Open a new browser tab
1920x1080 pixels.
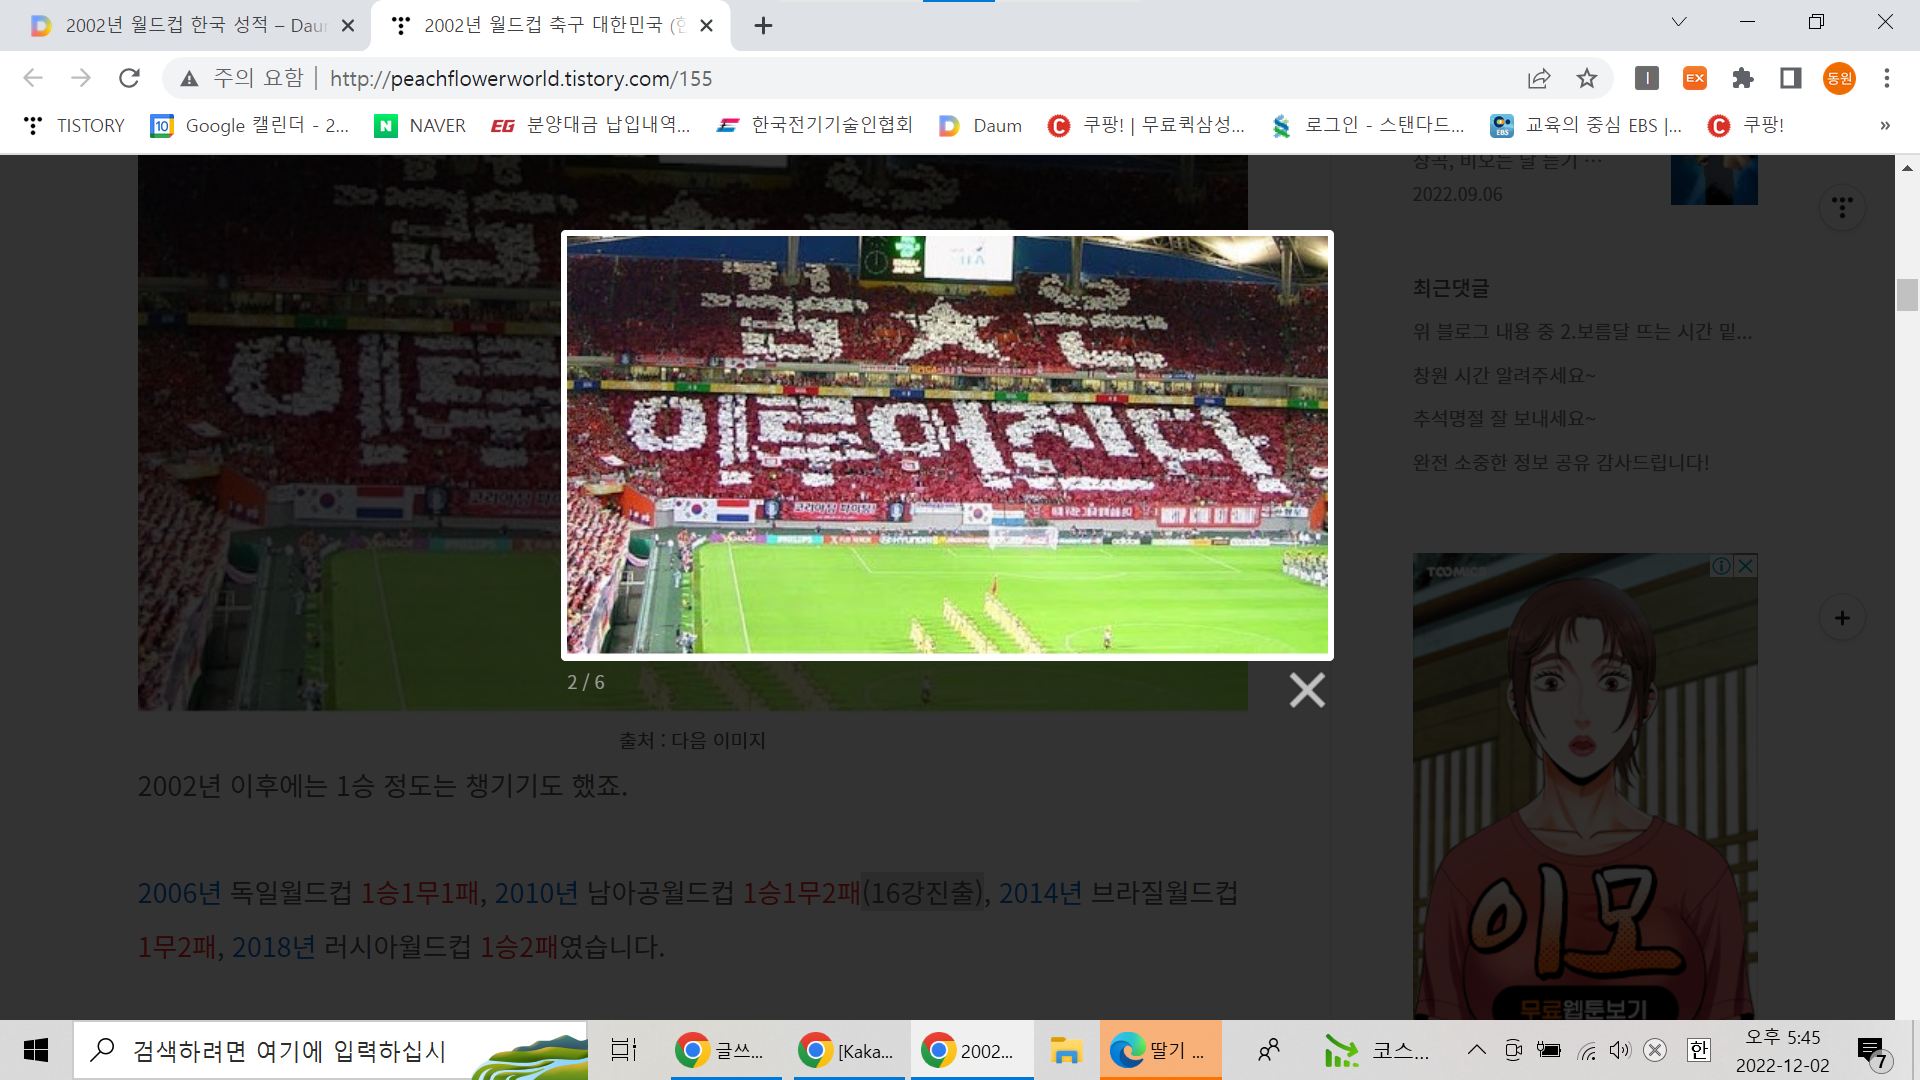tap(763, 25)
